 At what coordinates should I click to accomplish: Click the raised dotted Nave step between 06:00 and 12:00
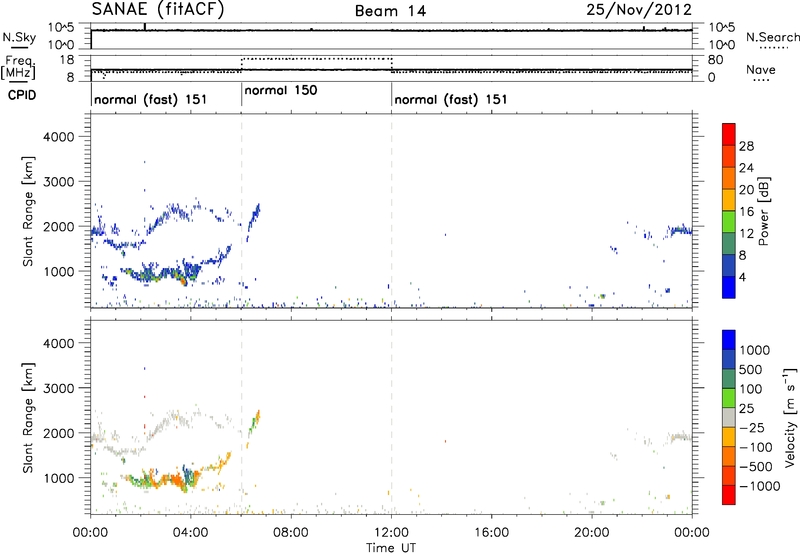[x=316, y=59]
